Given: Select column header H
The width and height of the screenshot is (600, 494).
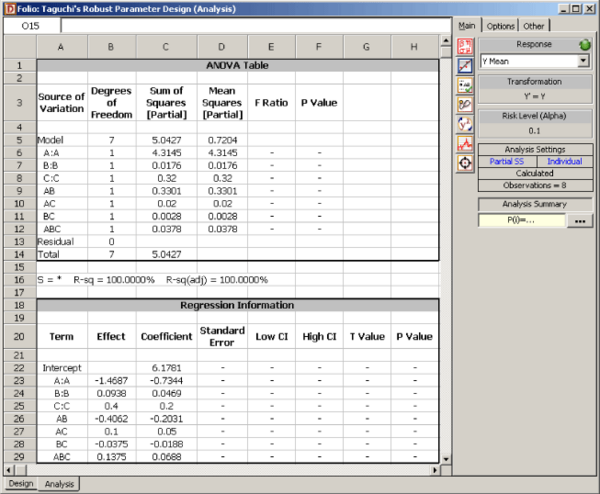Looking at the screenshot, I should pos(414,47).
